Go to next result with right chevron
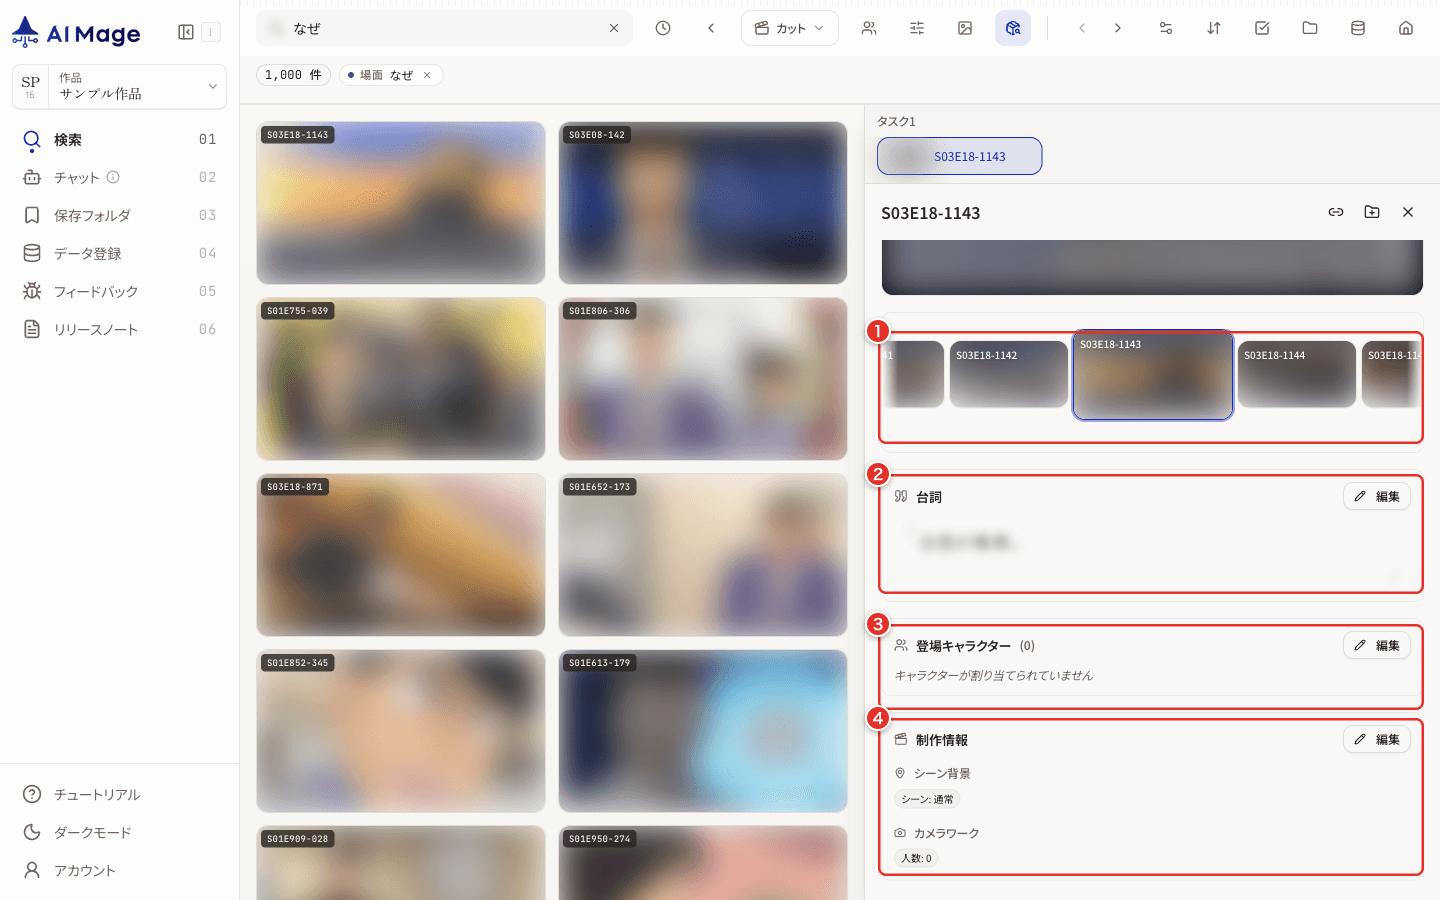1440x900 pixels. point(1118,28)
